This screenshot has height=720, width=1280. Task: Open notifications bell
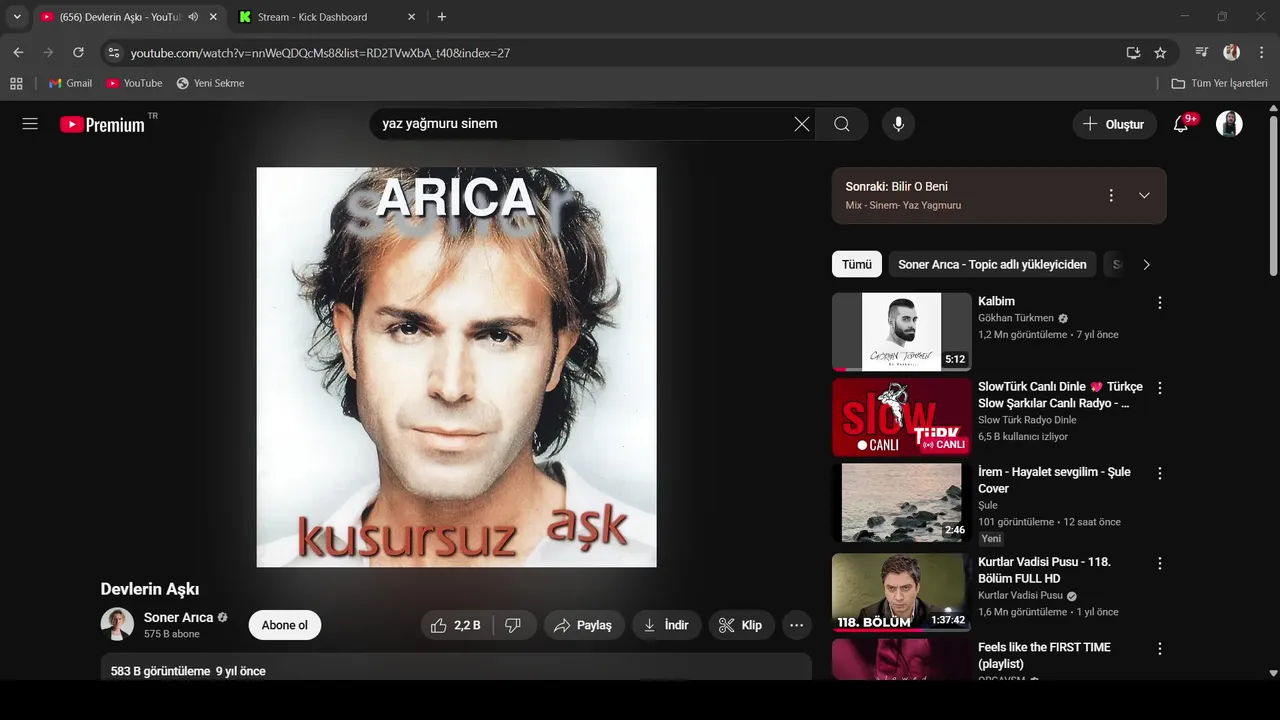click(1181, 124)
